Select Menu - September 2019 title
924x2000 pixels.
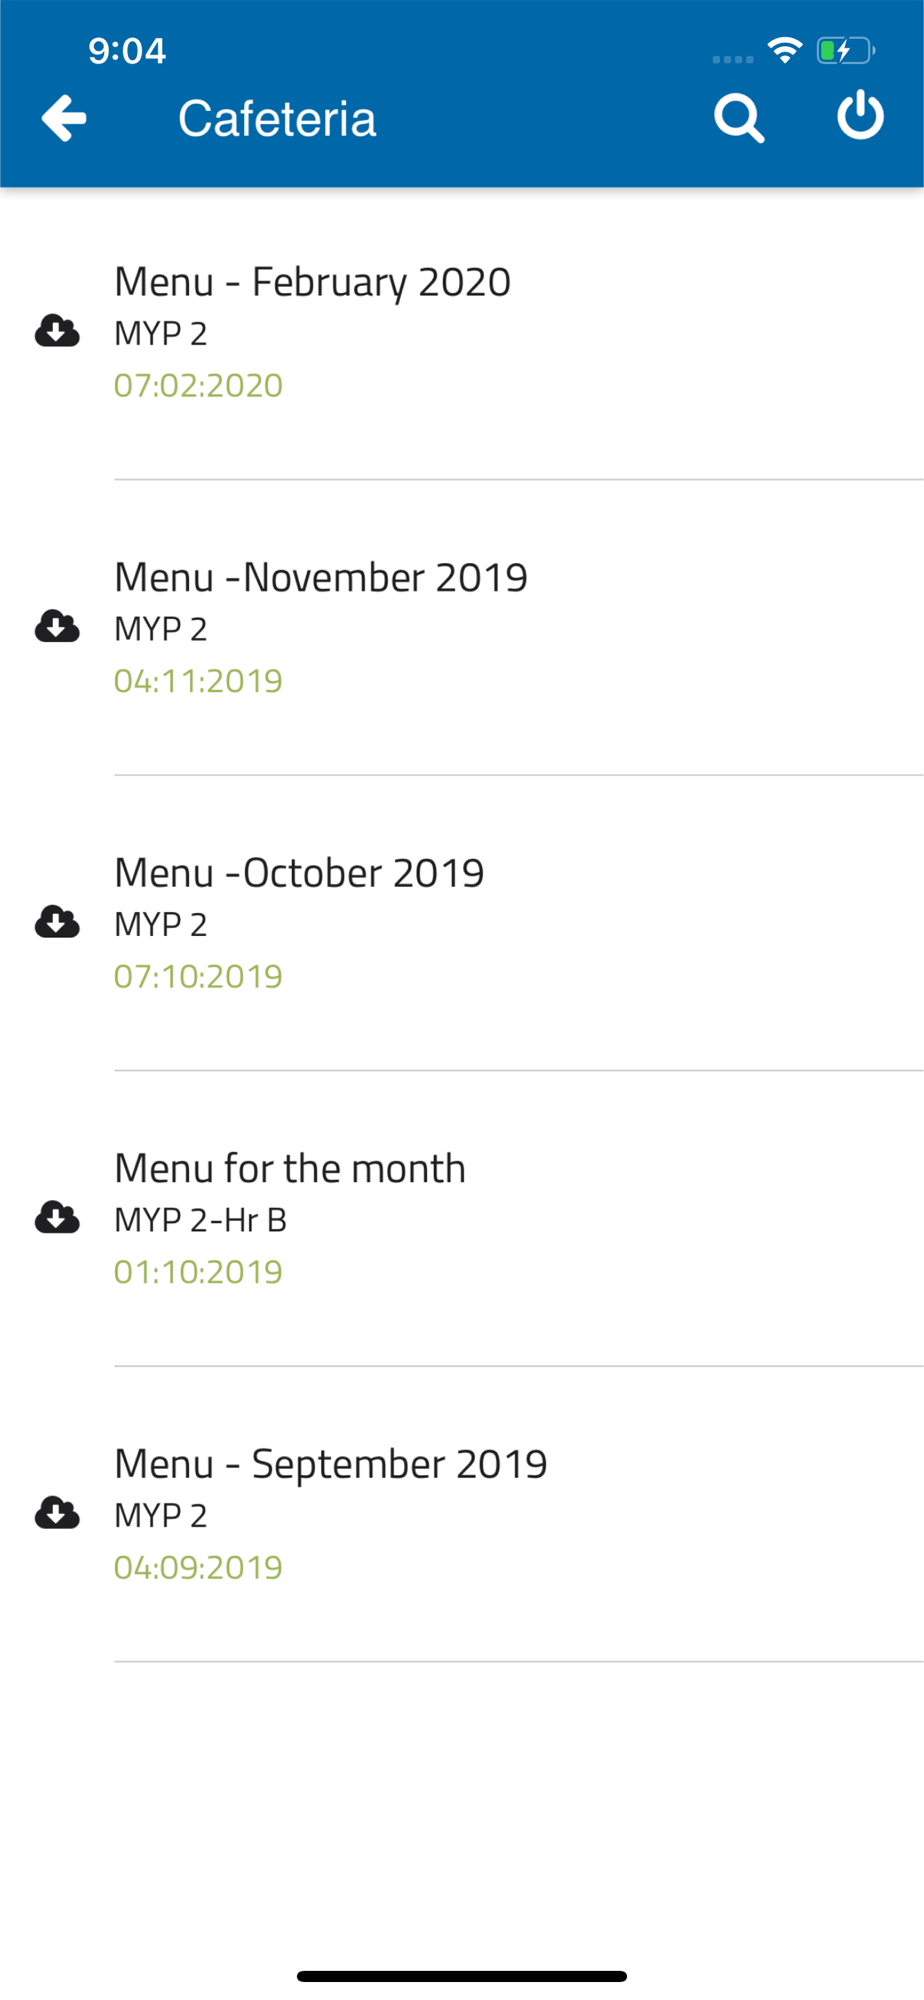click(330, 1464)
